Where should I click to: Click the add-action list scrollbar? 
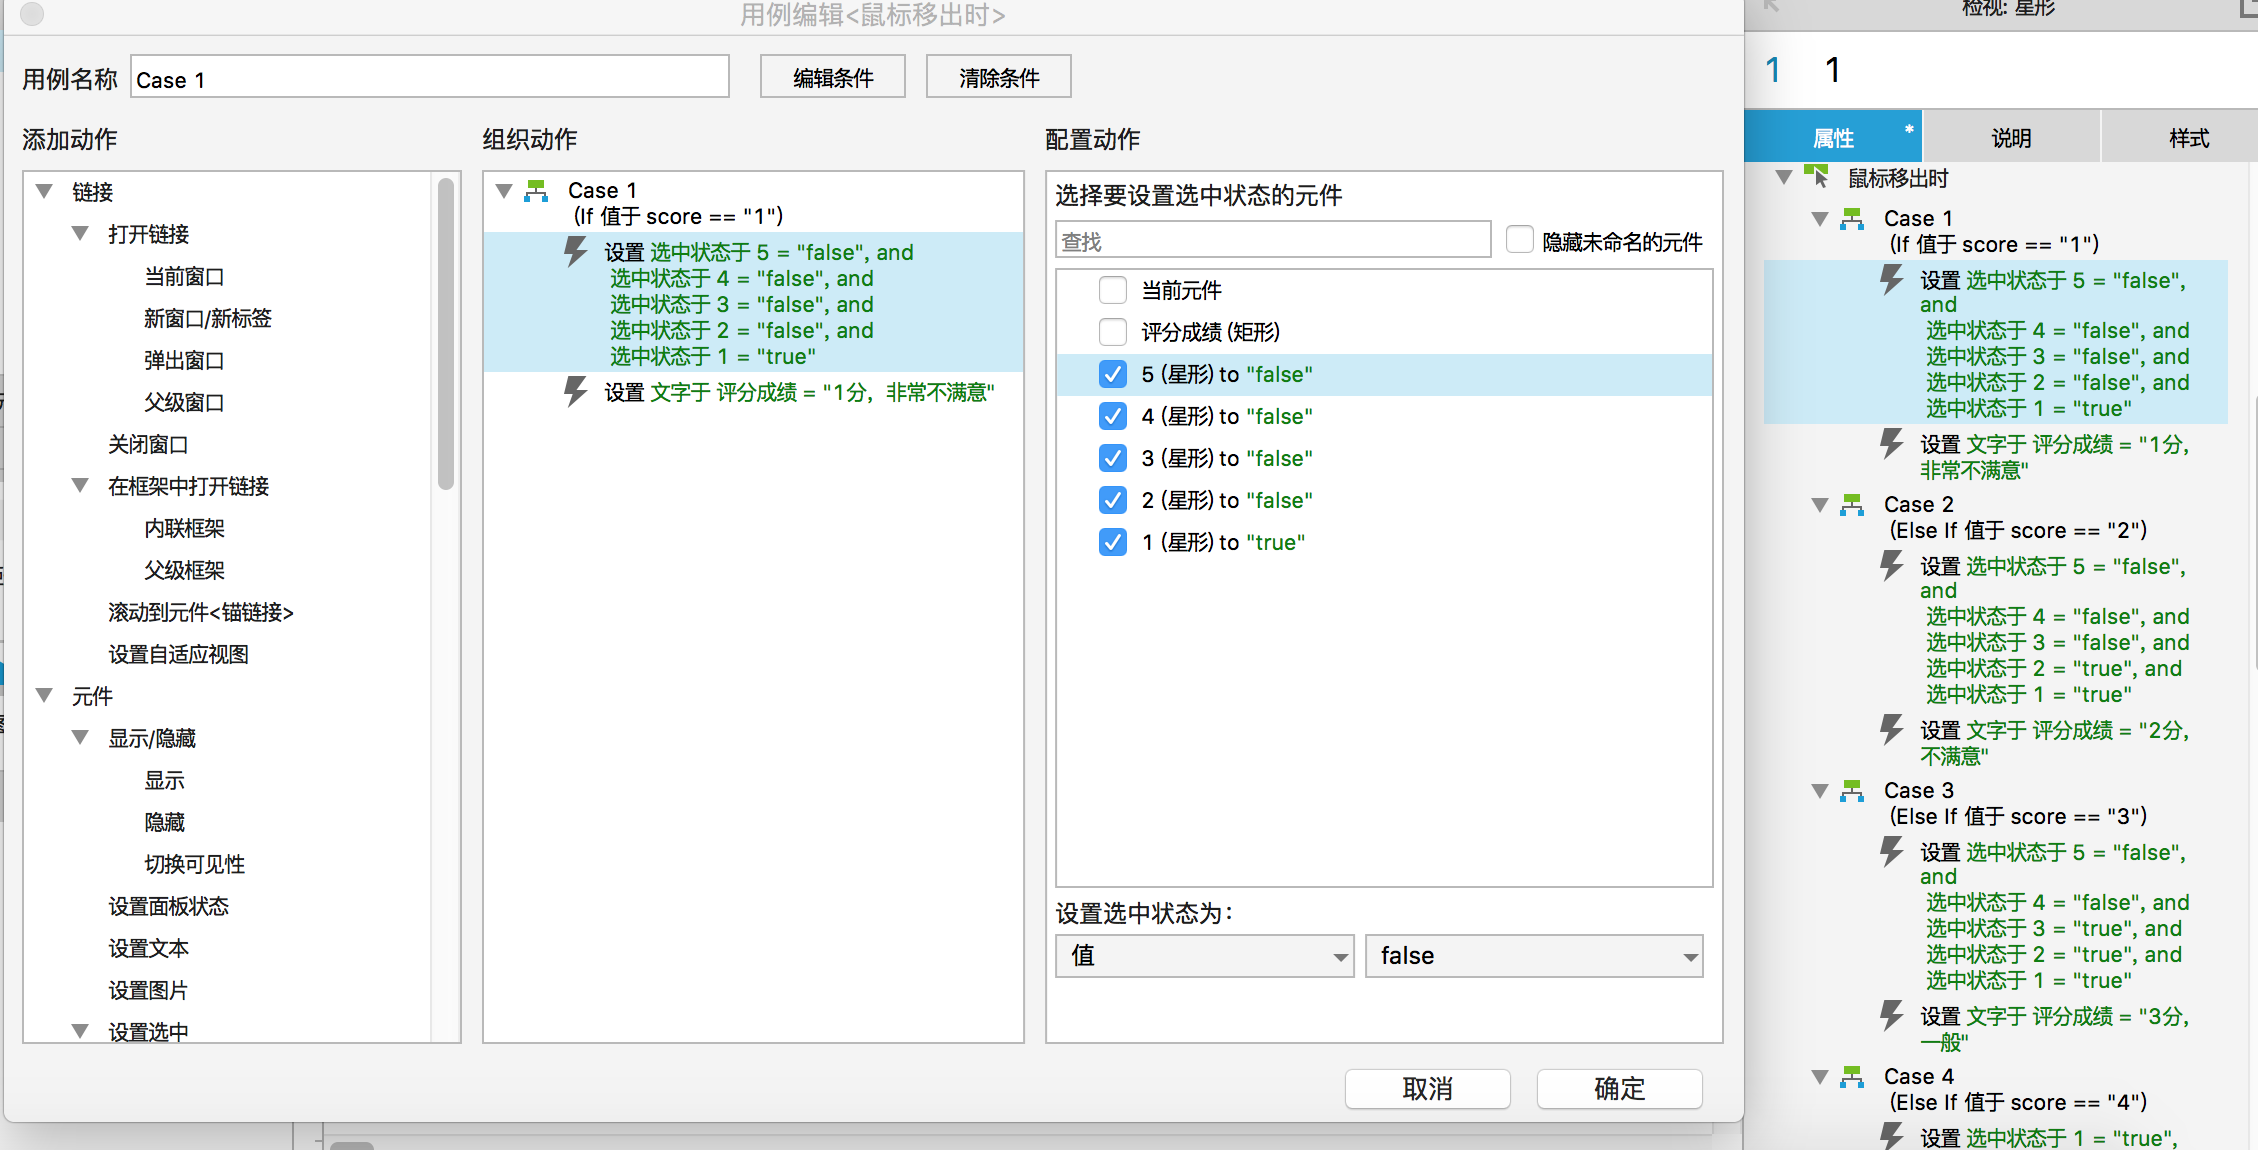click(446, 335)
